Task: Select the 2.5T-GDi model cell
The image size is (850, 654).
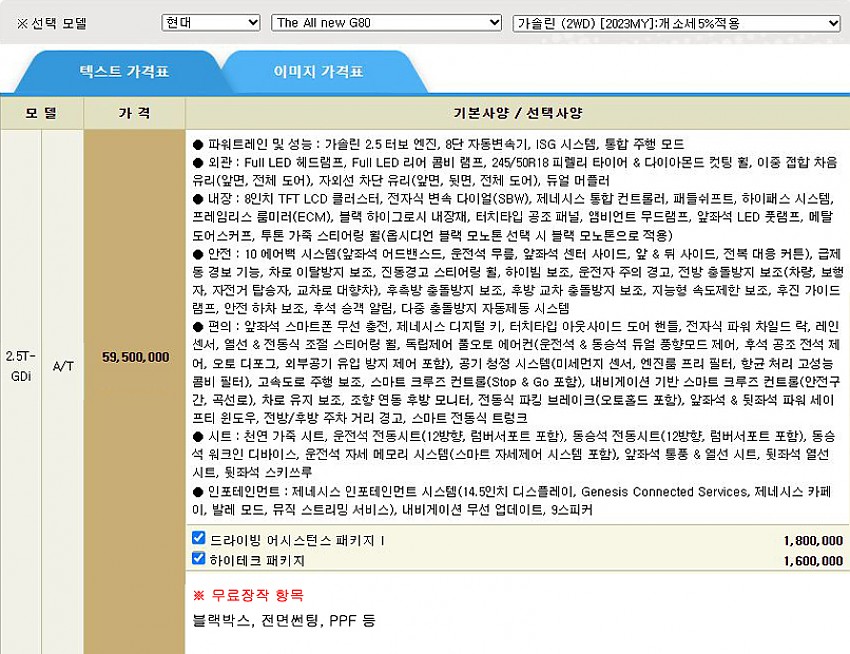Action: 20,364
